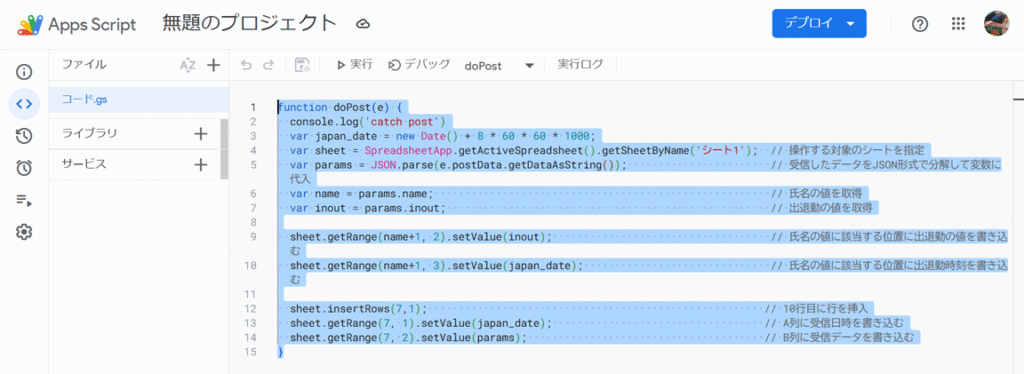Screen dimensions: 1024x374
Task: Open the doPost function selector dropdown
Action: click(500, 65)
